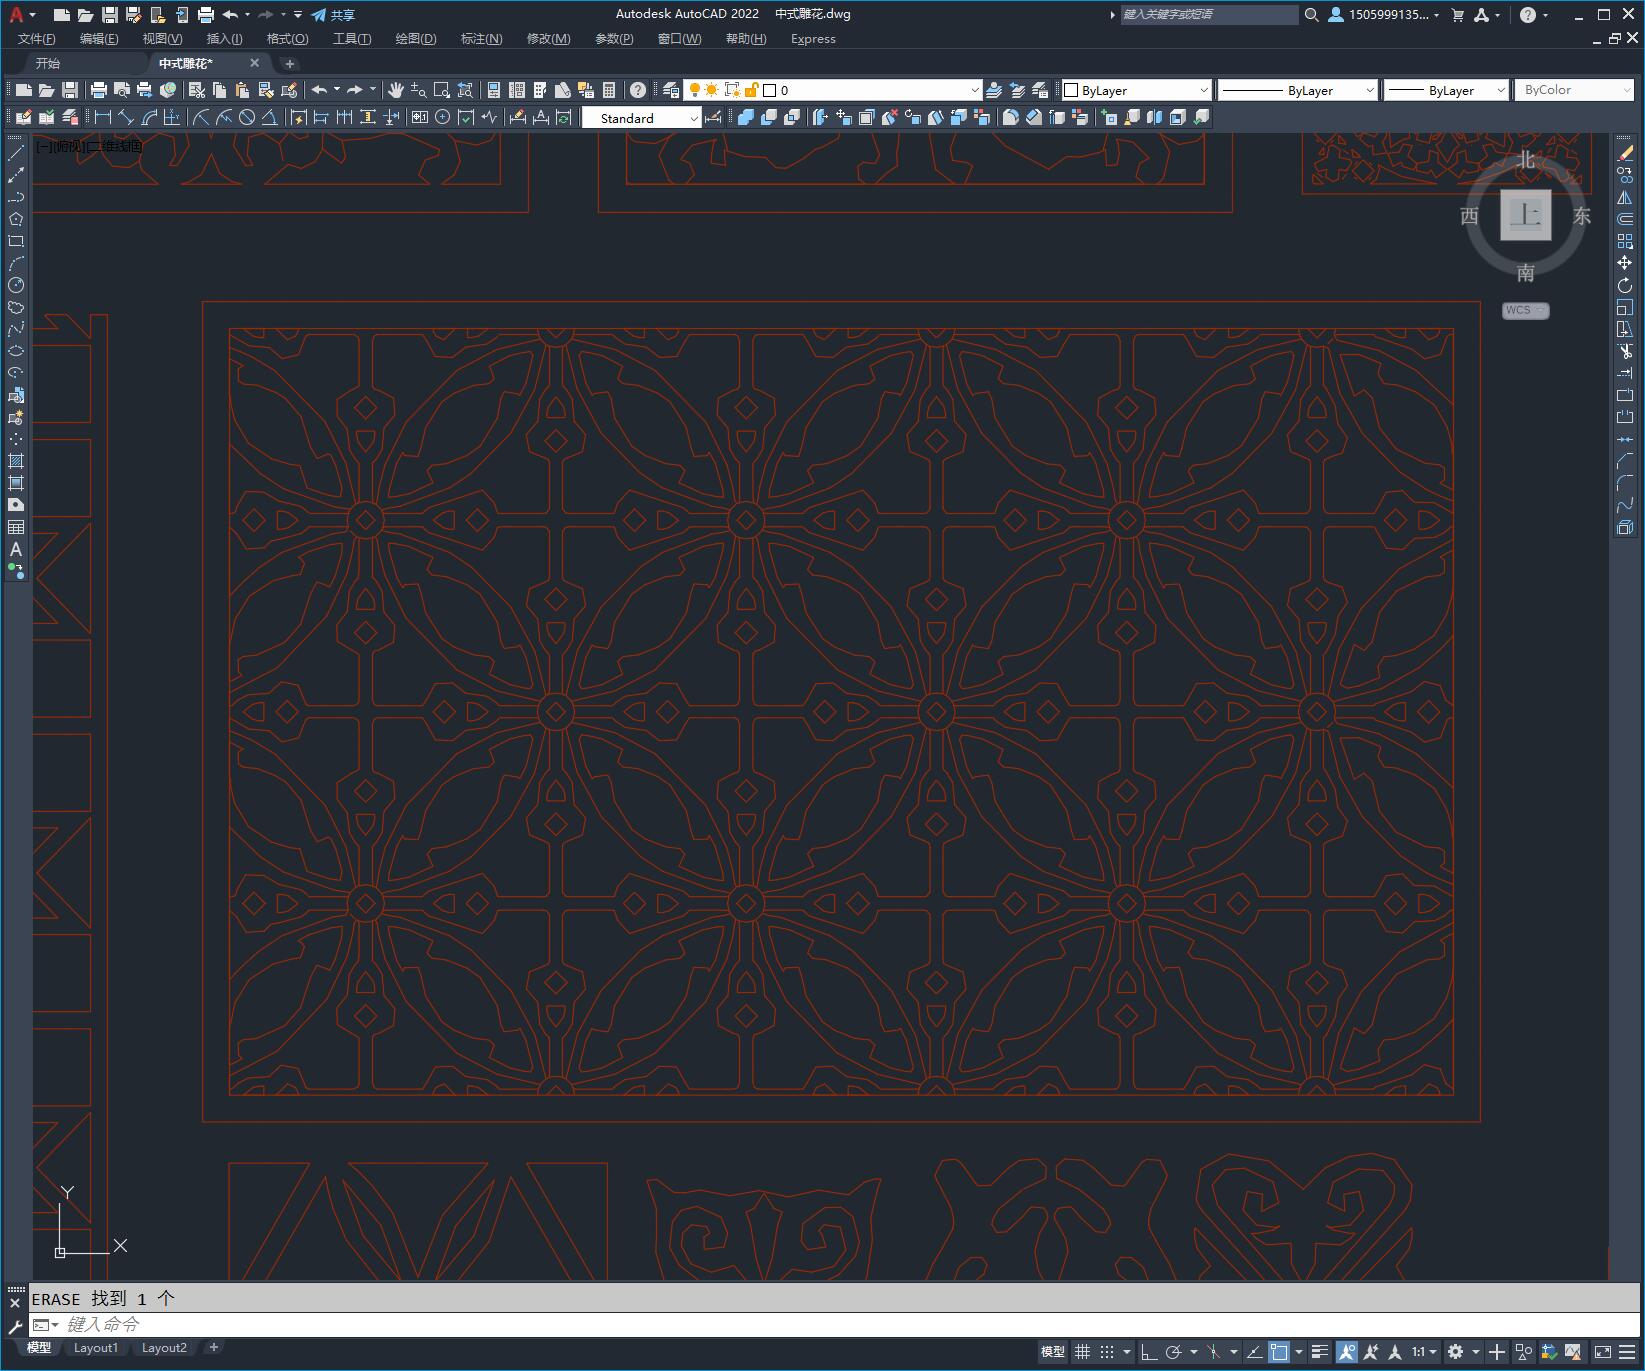
Task: Close the 中式雕花 drawing tab
Action: [x=254, y=63]
